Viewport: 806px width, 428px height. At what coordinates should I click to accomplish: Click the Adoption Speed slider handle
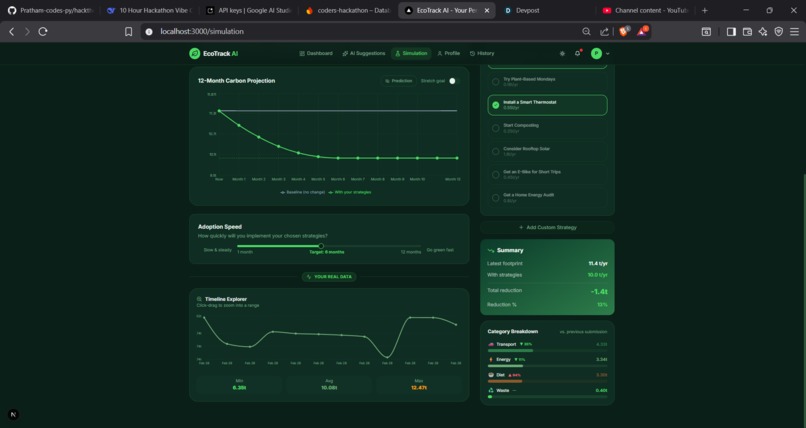pyautogui.click(x=321, y=246)
